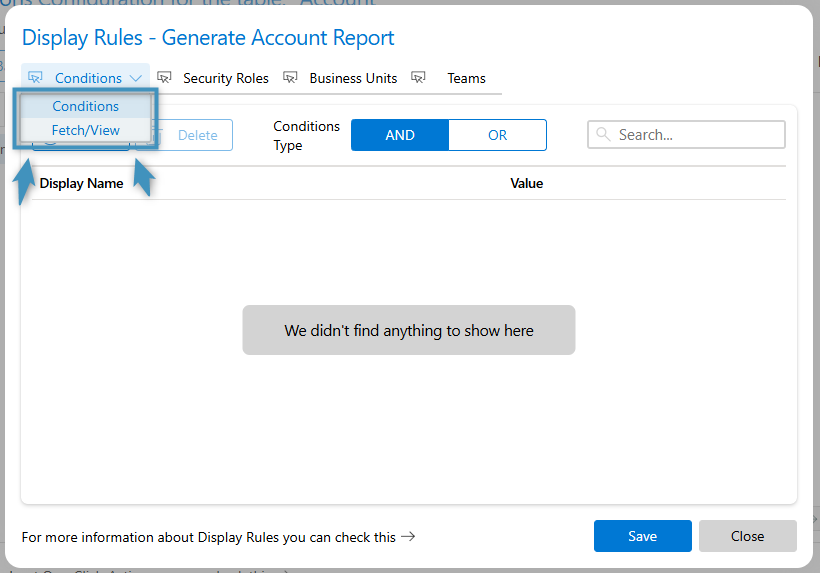820x573 pixels.
Task: Click the Security Roles tab icon
Action: click(x=164, y=78)
